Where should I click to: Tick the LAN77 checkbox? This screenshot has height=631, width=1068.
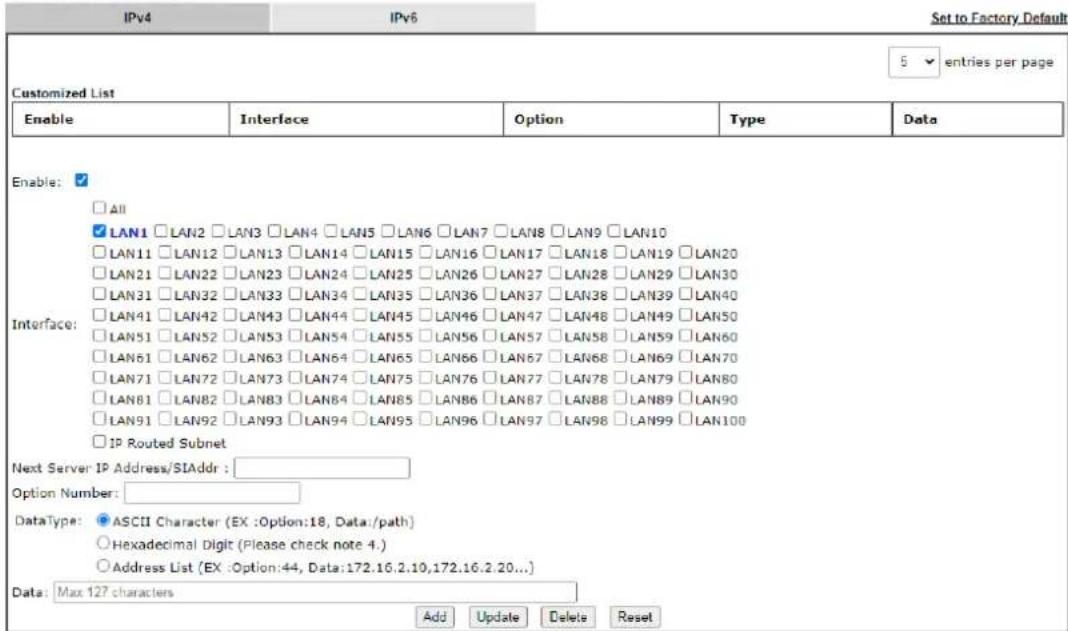[490, 377]
